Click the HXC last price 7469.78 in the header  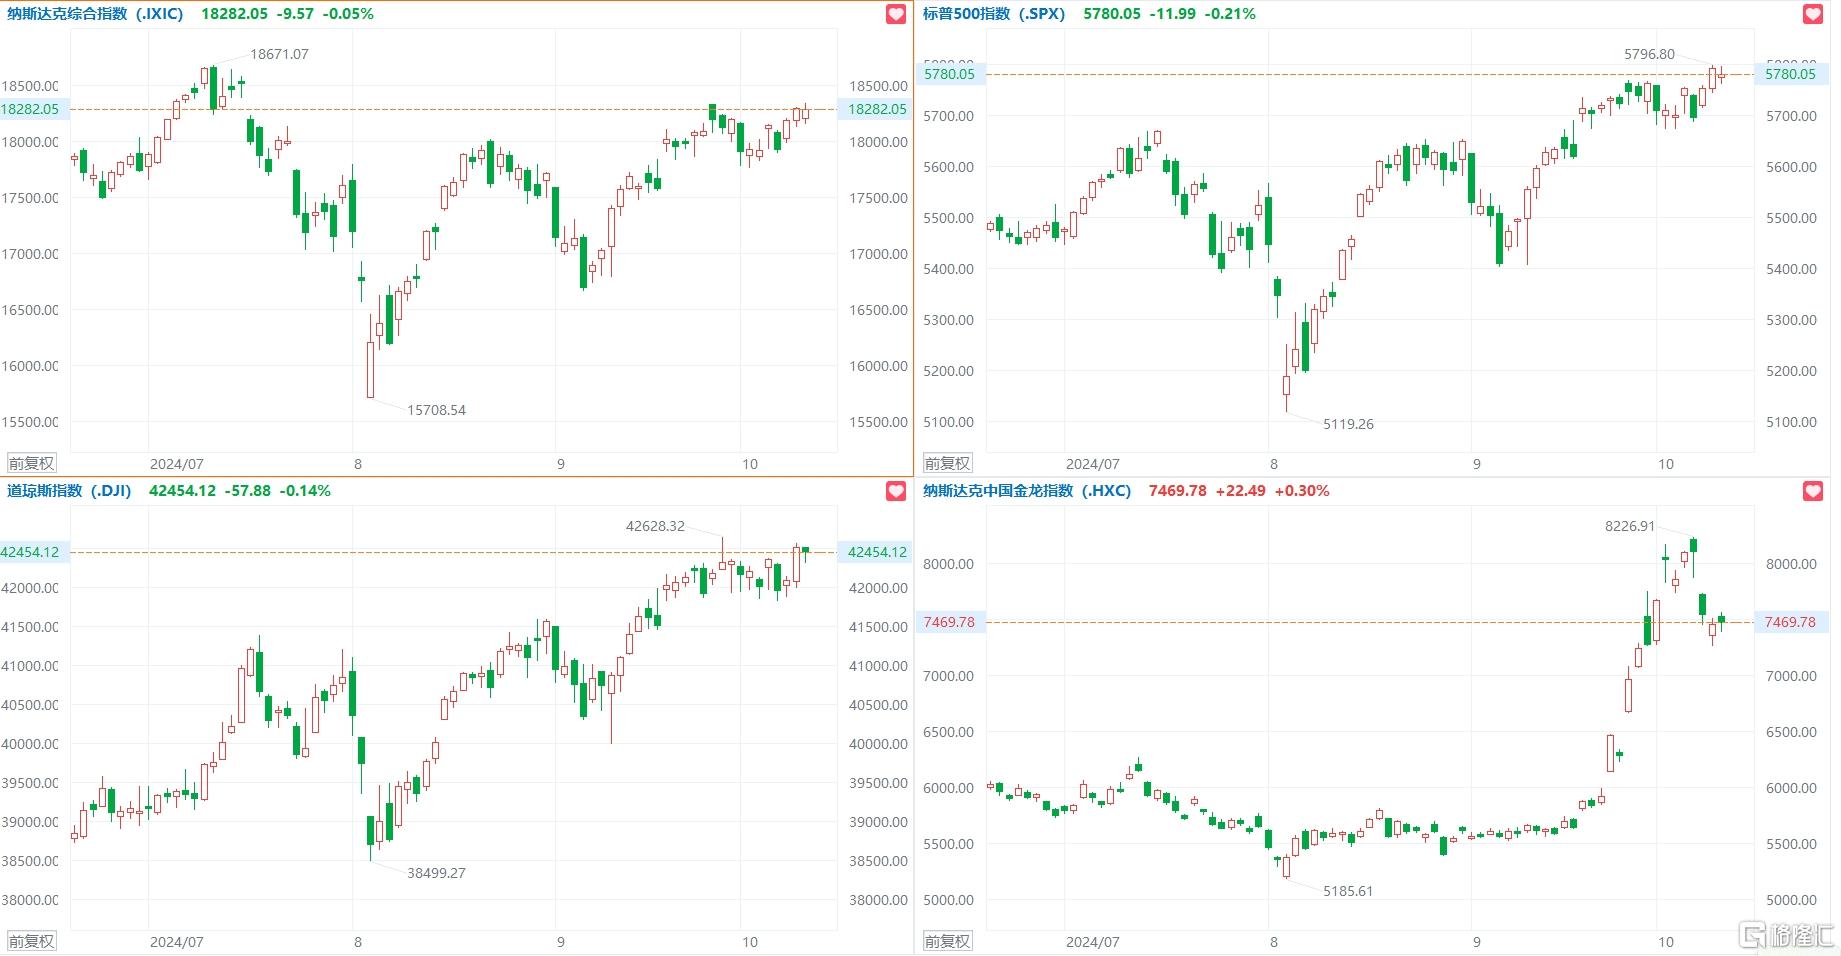(1177, 491)
